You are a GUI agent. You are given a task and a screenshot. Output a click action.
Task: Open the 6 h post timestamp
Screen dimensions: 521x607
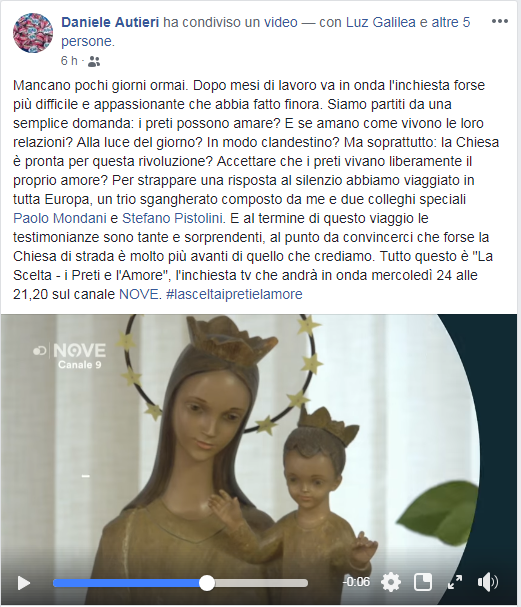[x=69, y=61]
